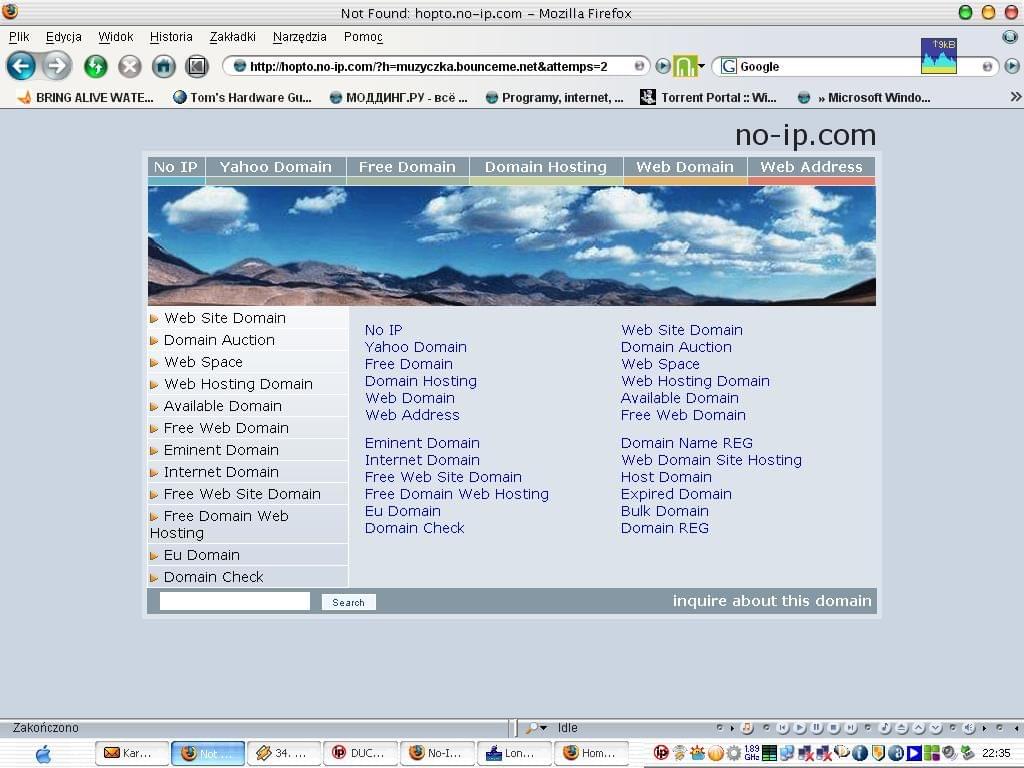This screenshot has width=1024, height=768.
Task: Click Web Space in left sidebar
Action: pyautogui.click(x=203, y=362)
